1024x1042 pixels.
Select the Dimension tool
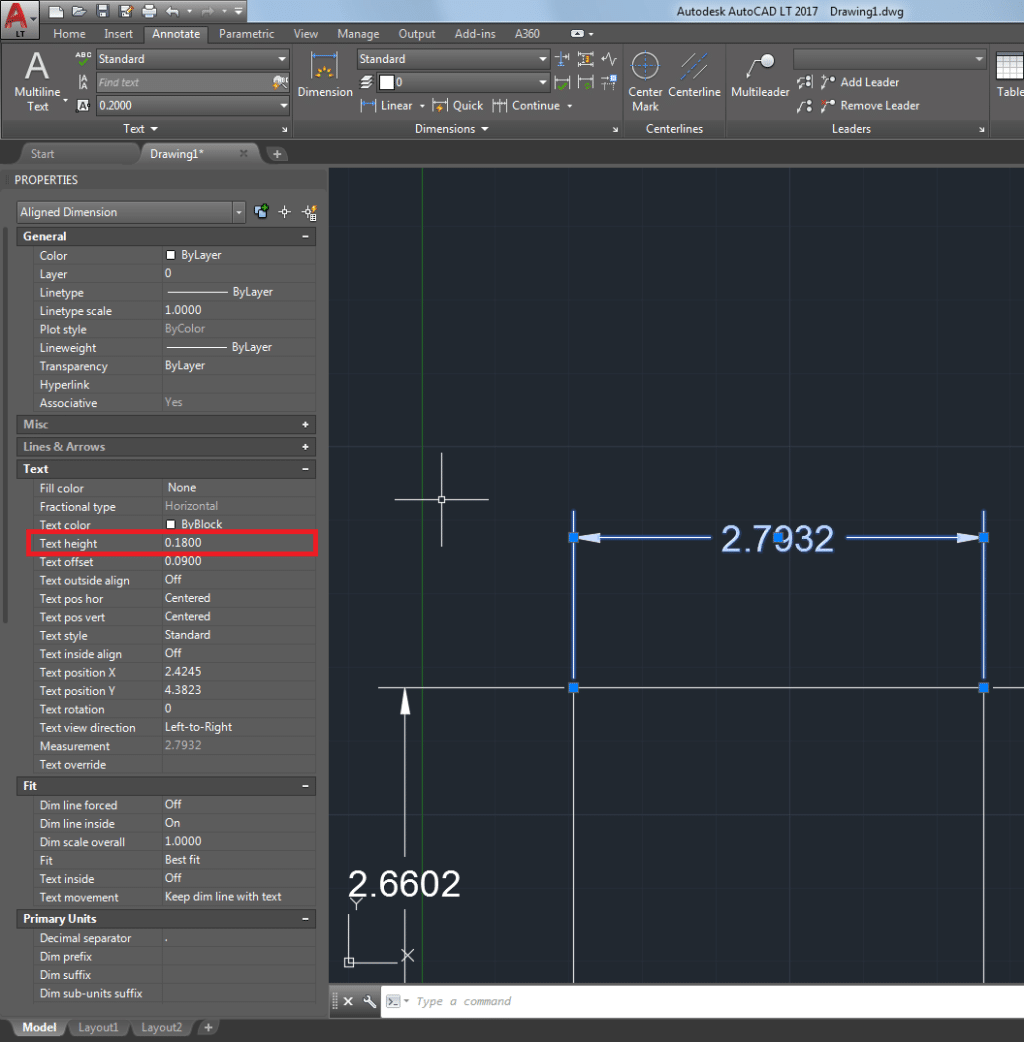pos(325,75)
